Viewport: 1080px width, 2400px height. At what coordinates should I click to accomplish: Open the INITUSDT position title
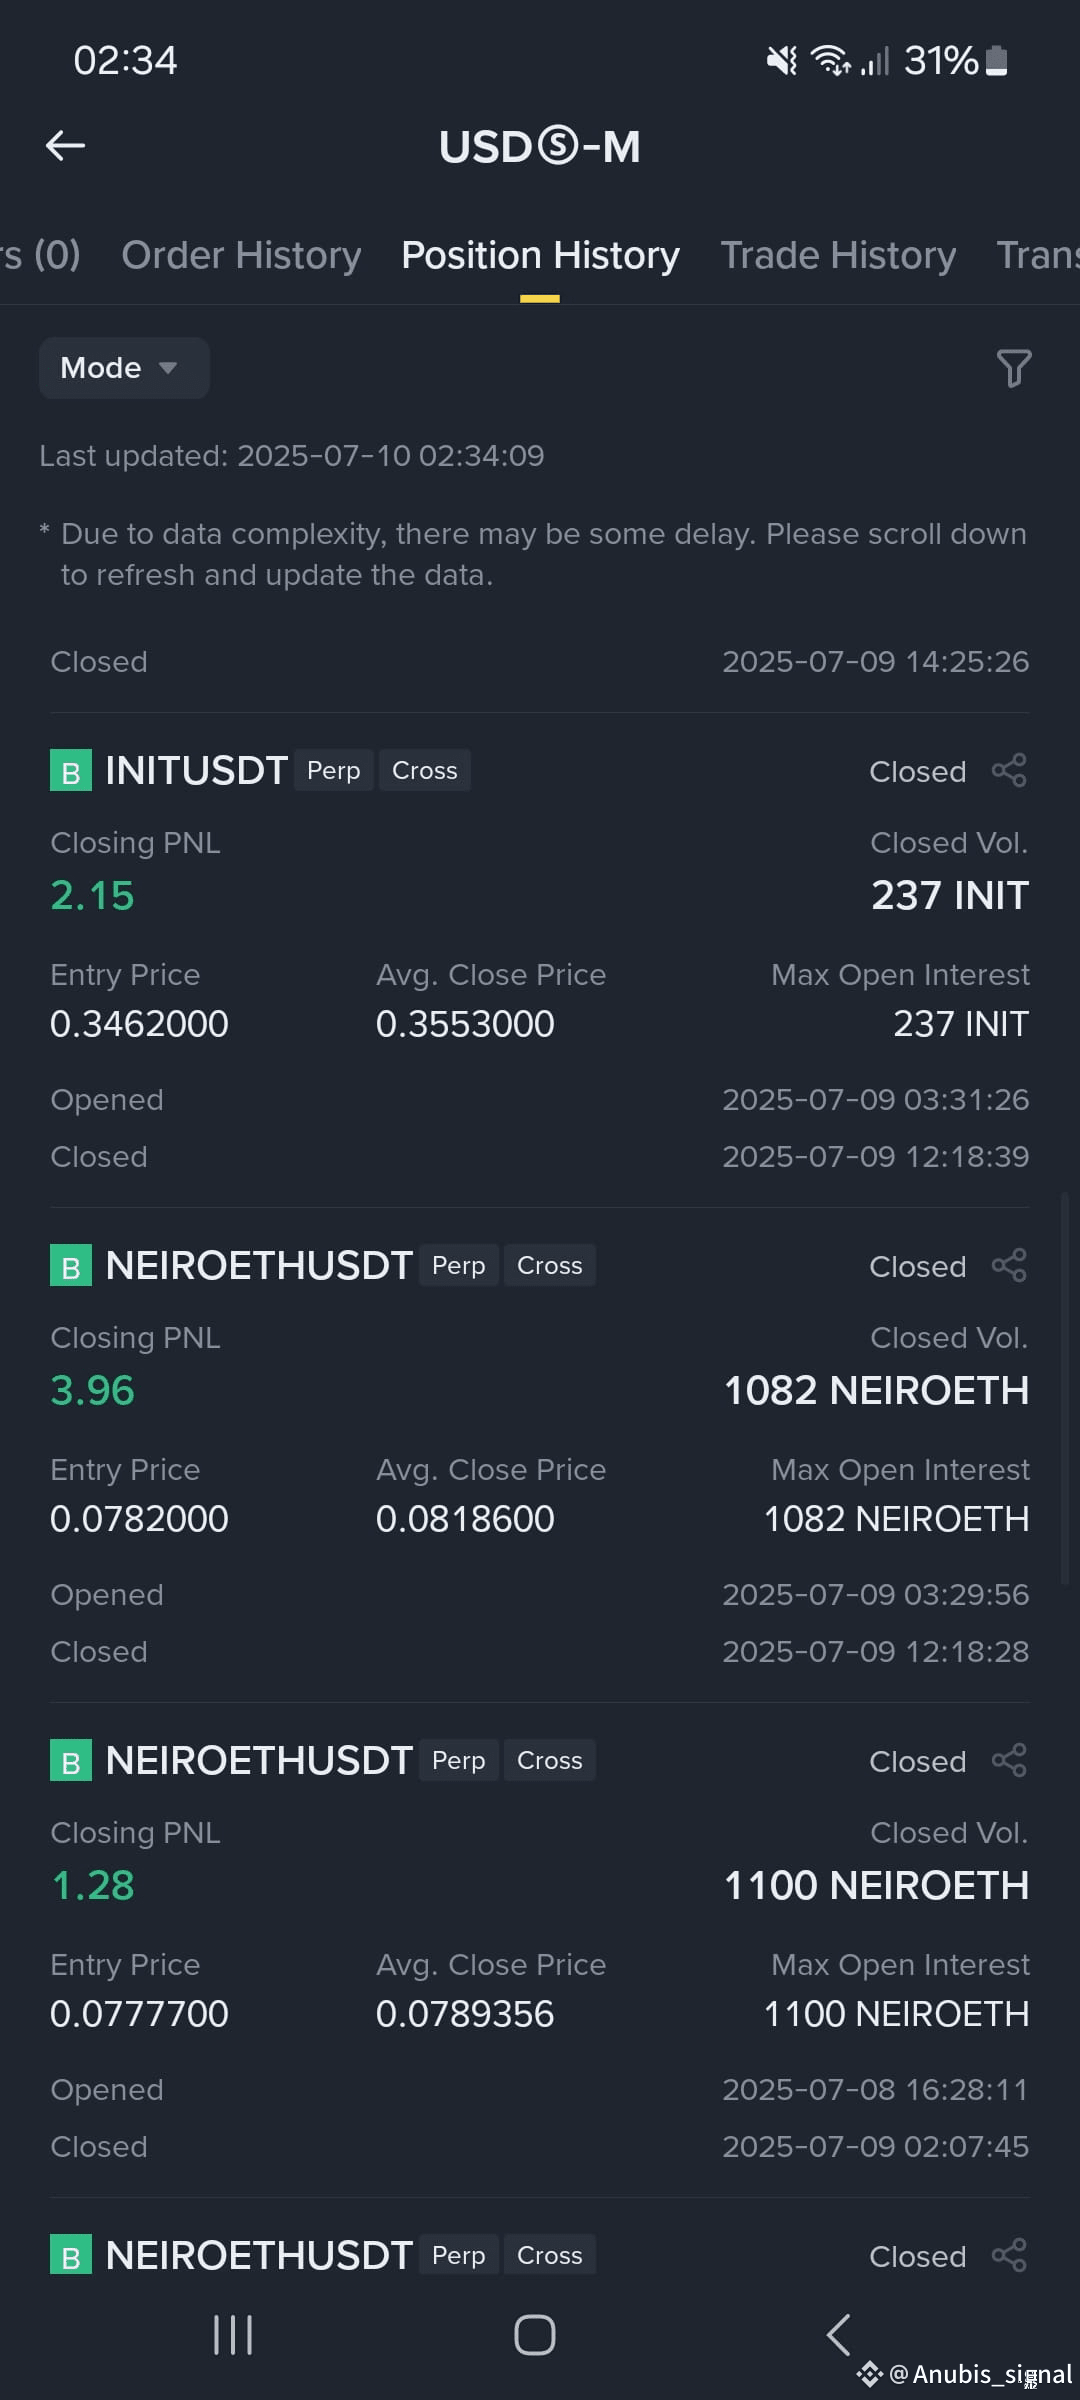click(197, 771)
